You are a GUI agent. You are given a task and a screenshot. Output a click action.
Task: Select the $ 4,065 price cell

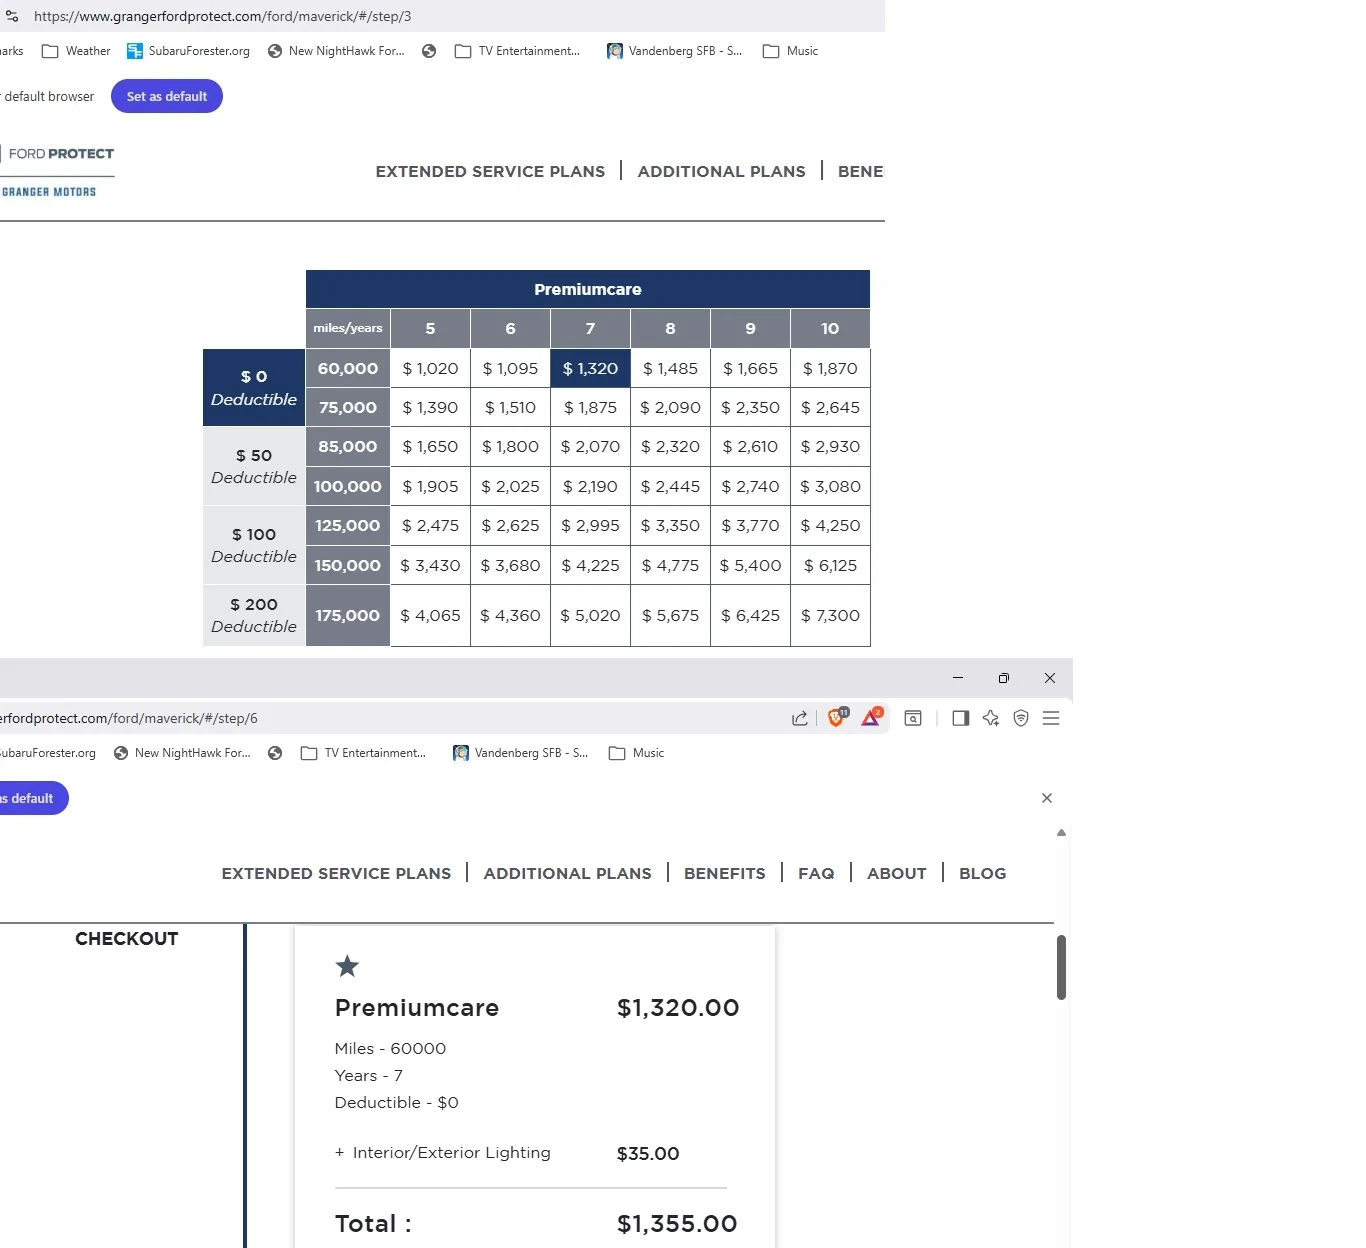click(x=430, y=615)
